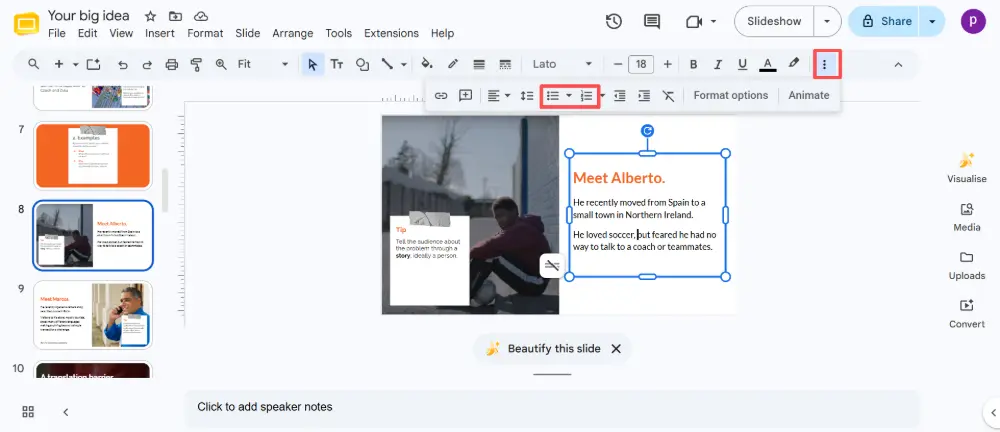Image resolution: width=1000 pixels, height=432 pixels.
Task: Click the Undo arrow icon
Action: pyautogui.click(x=123, y=64)
